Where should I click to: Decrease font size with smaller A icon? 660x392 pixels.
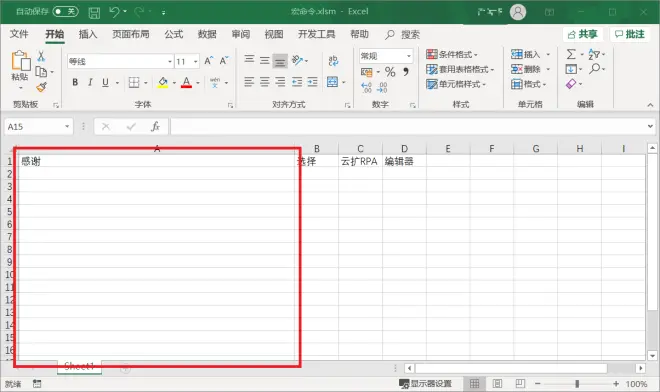[224, 61]
